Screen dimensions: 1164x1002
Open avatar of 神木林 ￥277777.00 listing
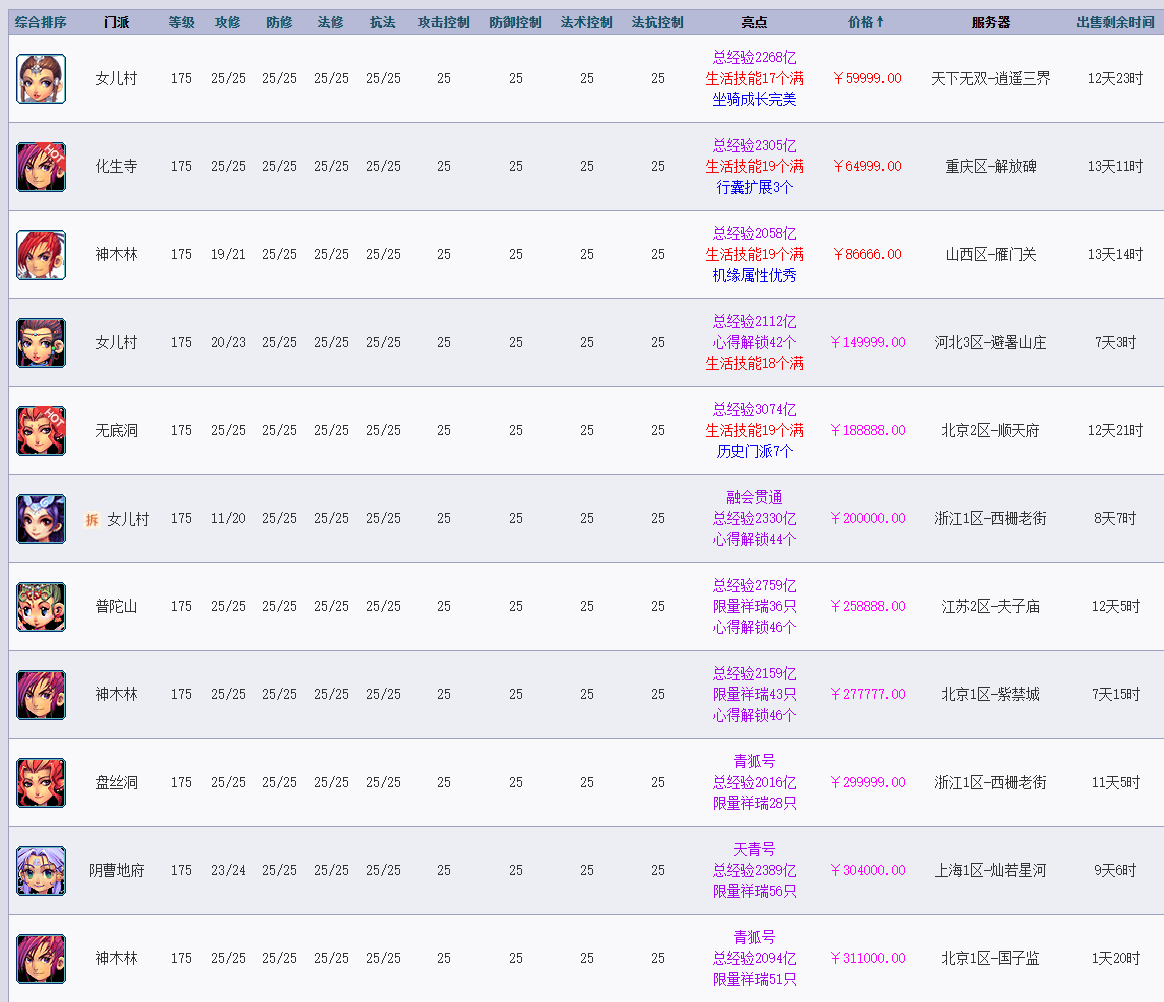pyautogui.click(x=41, y=695)
